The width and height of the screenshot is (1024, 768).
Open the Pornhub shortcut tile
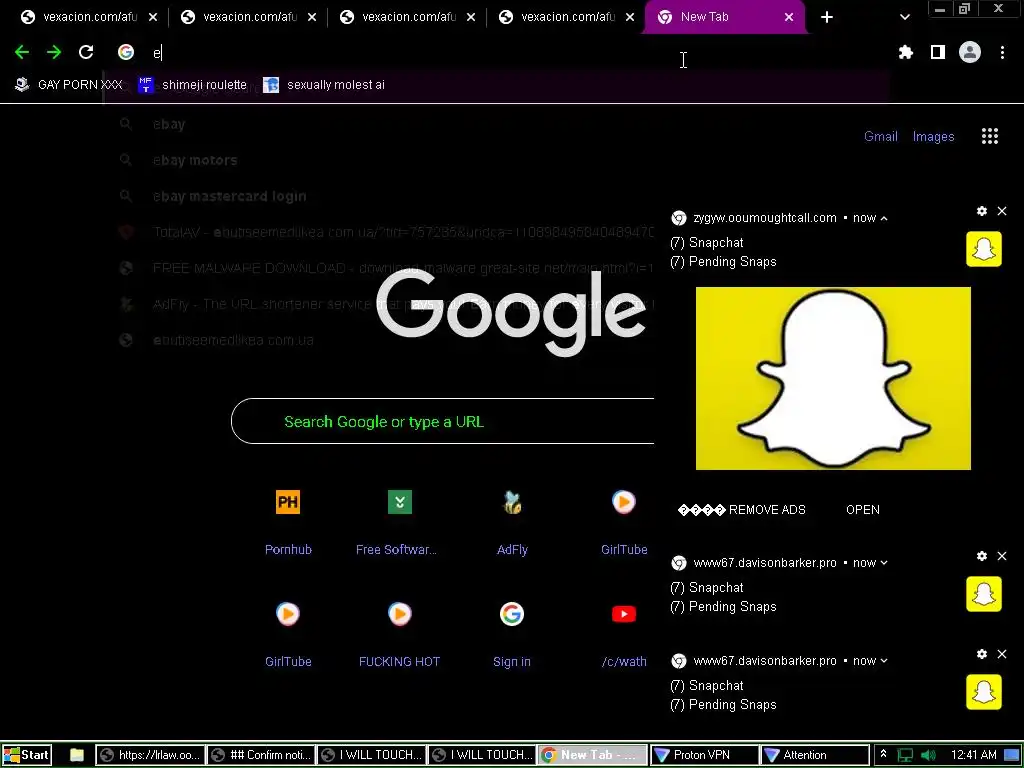click(288, 522)
